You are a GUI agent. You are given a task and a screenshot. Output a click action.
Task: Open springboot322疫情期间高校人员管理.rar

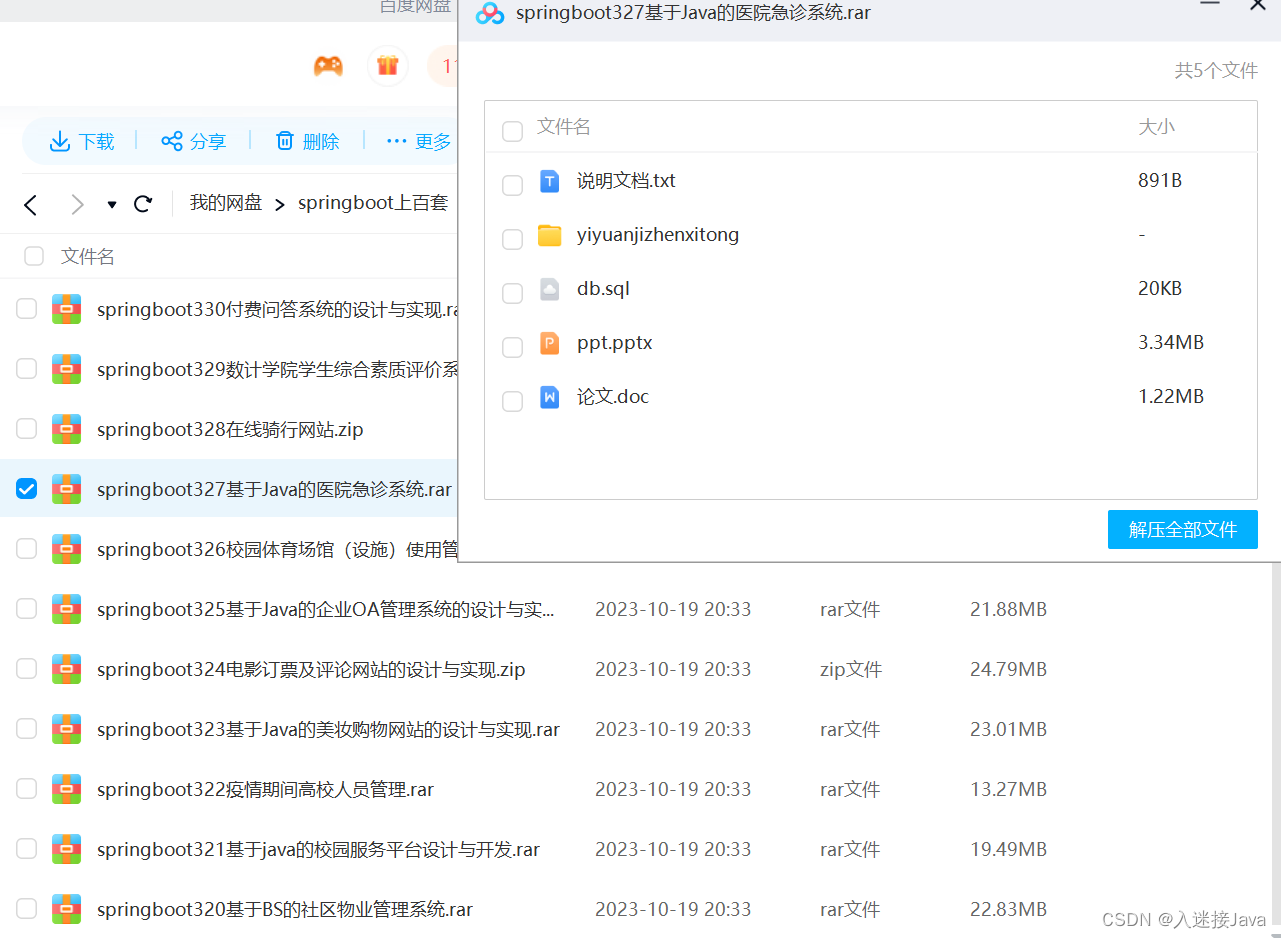click(265, 789)
